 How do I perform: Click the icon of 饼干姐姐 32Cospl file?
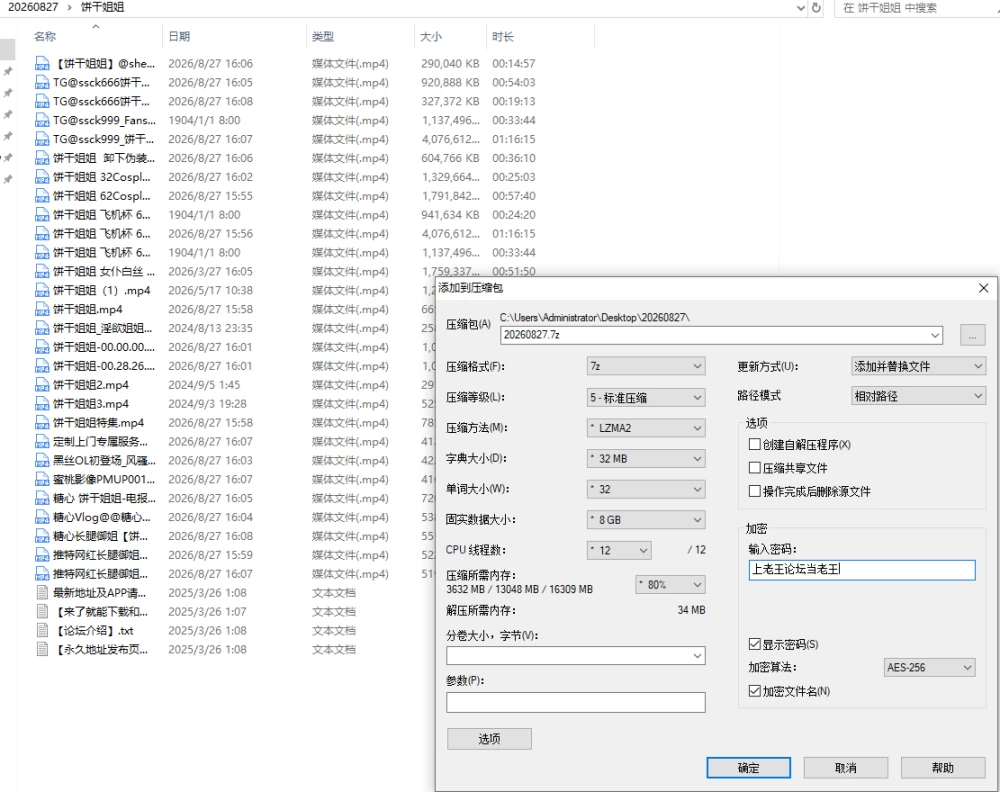42,177
